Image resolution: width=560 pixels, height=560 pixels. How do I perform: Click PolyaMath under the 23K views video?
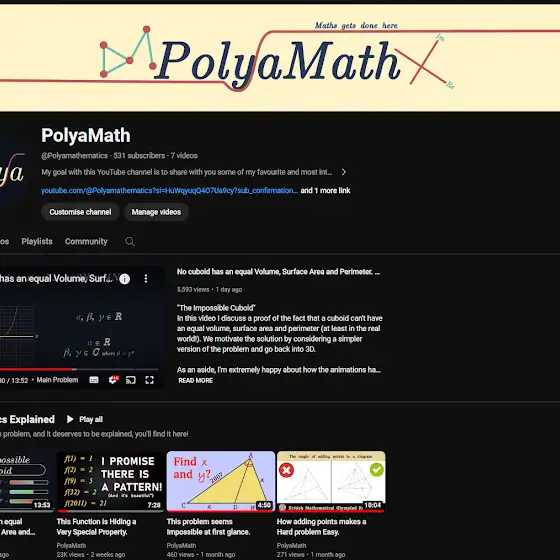click(x=71, y=545)
